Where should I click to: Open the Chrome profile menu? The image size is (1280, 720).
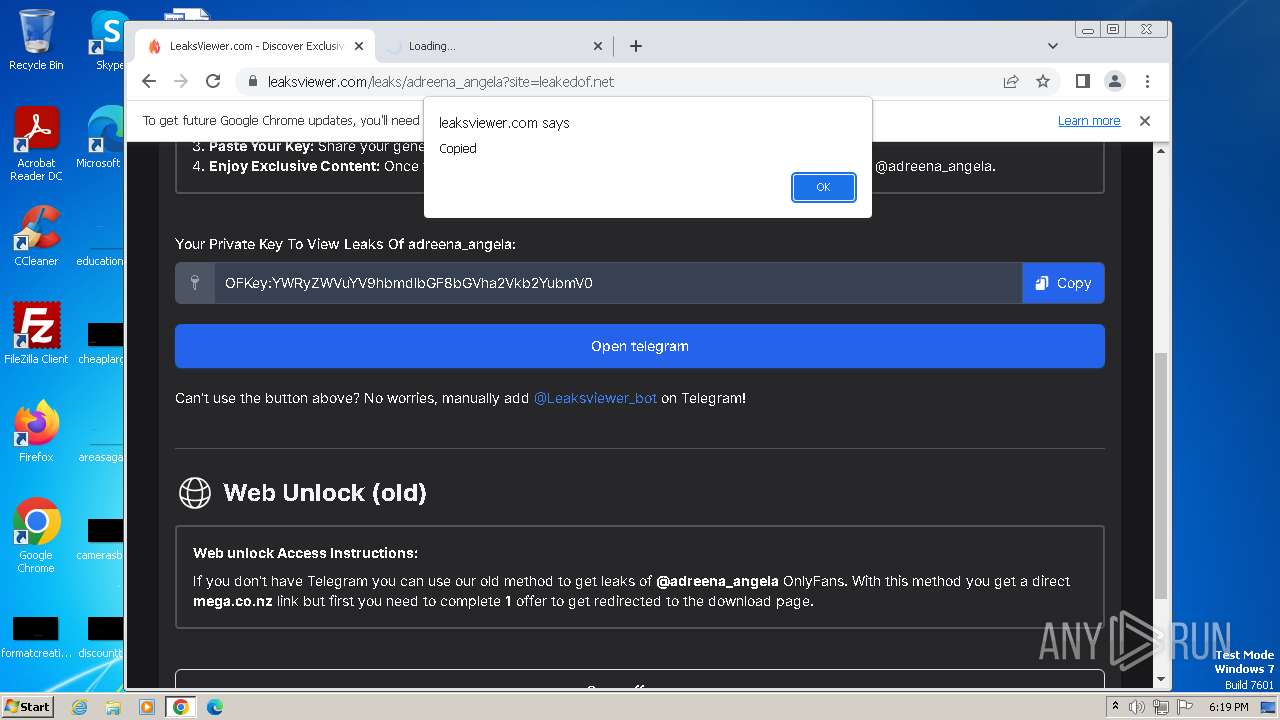[x=1114, y=81]
